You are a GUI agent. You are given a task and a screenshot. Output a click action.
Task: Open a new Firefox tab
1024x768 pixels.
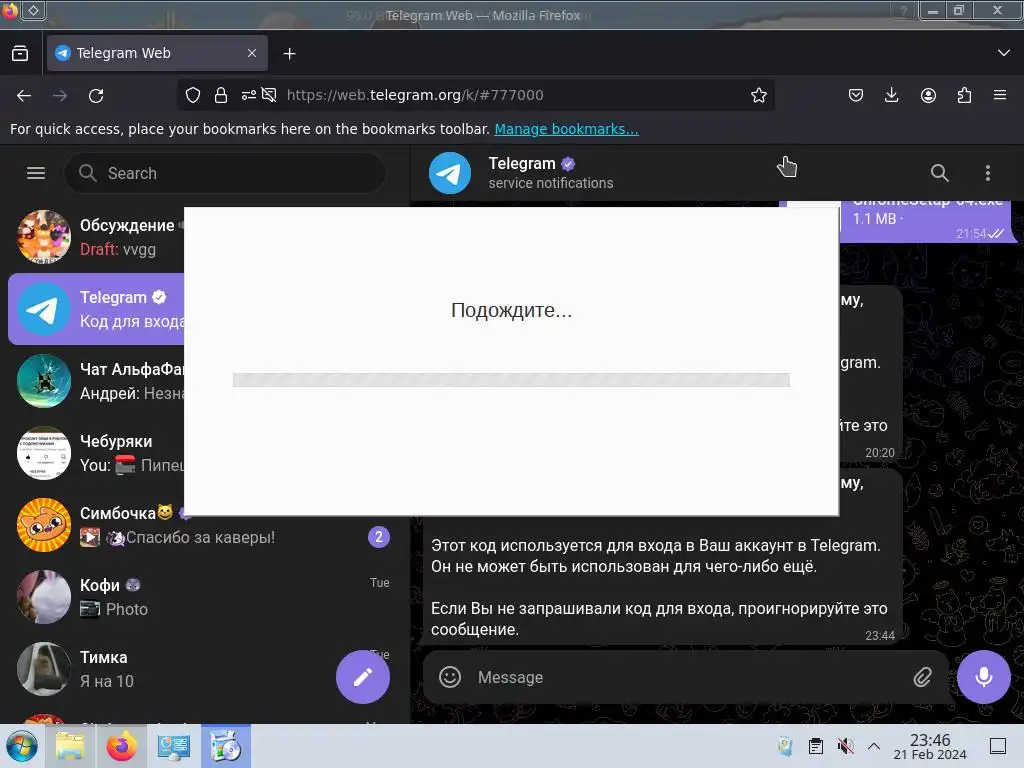pos(290,54)
